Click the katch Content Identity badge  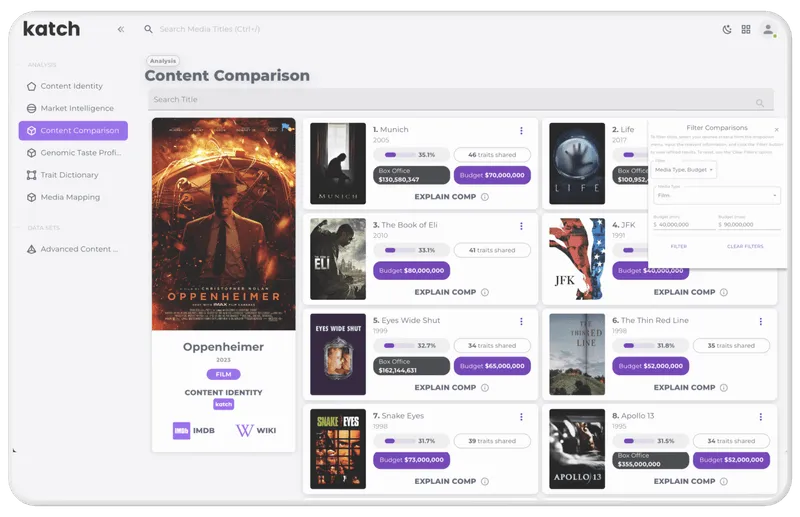coord(223,404)
